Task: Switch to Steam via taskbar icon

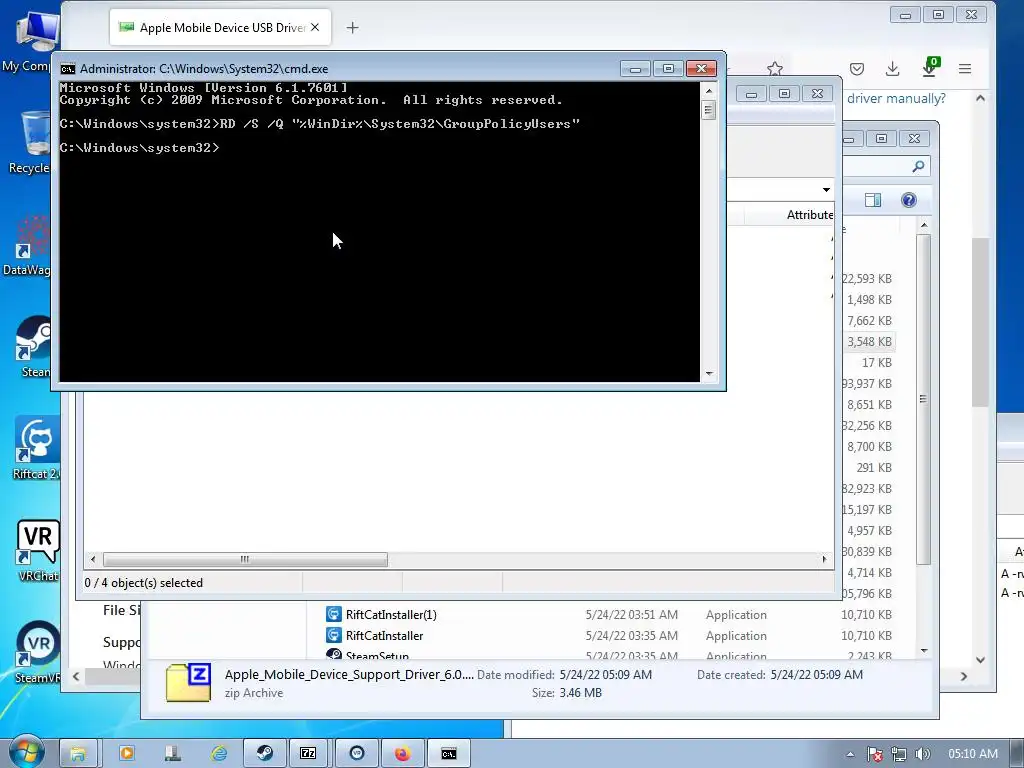Action: coord(264,754)
